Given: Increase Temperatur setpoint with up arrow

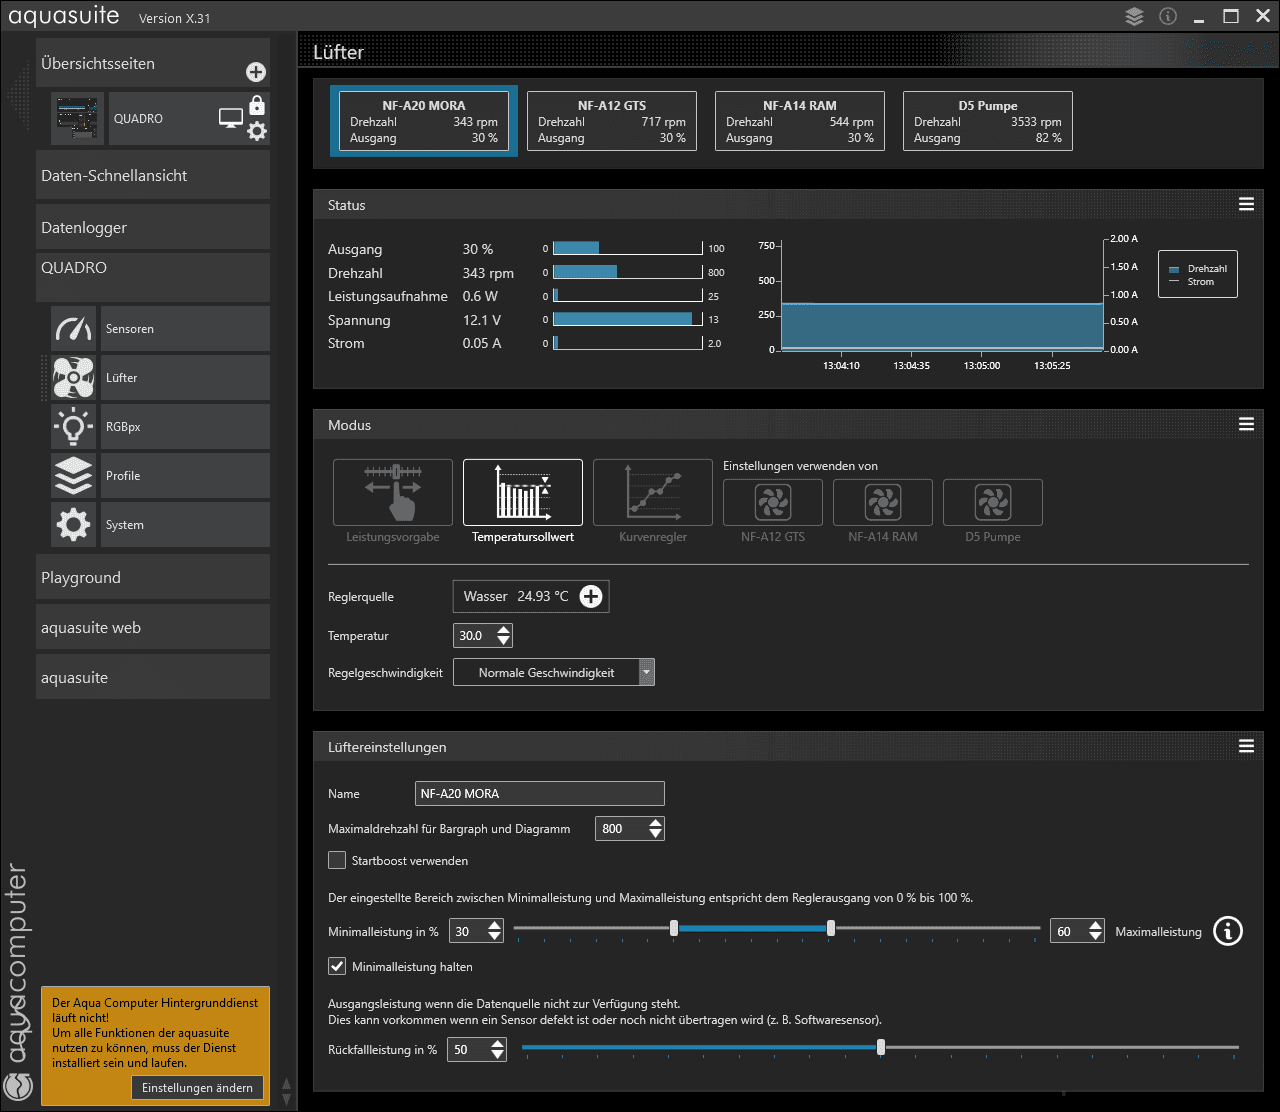Looking at the screenshot, I should coord(503,630).
